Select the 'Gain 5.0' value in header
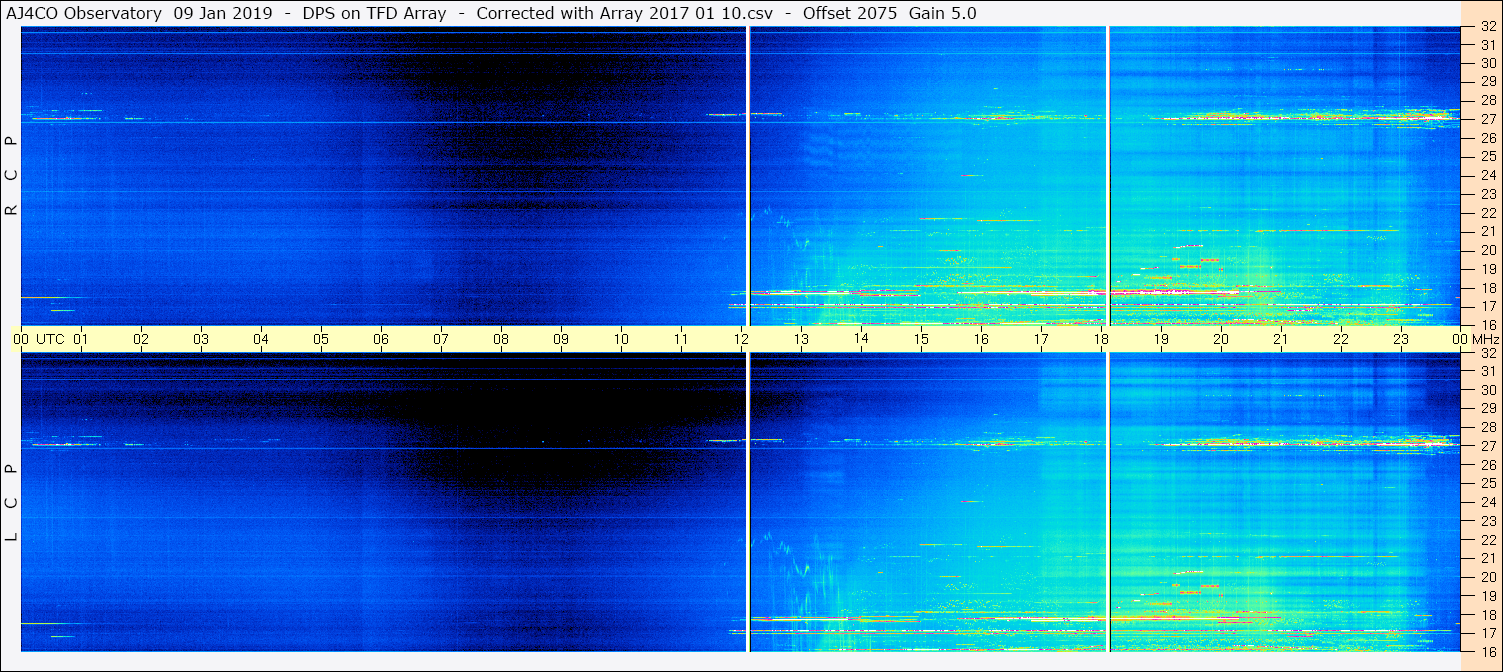 pos(943,13)
